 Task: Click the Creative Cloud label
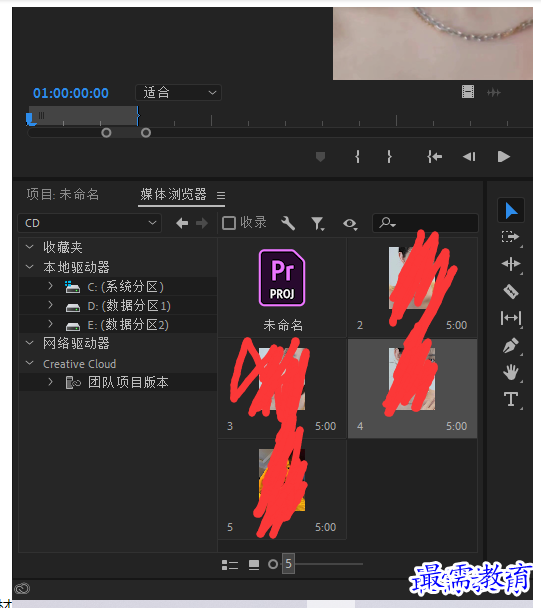[80, 364]
